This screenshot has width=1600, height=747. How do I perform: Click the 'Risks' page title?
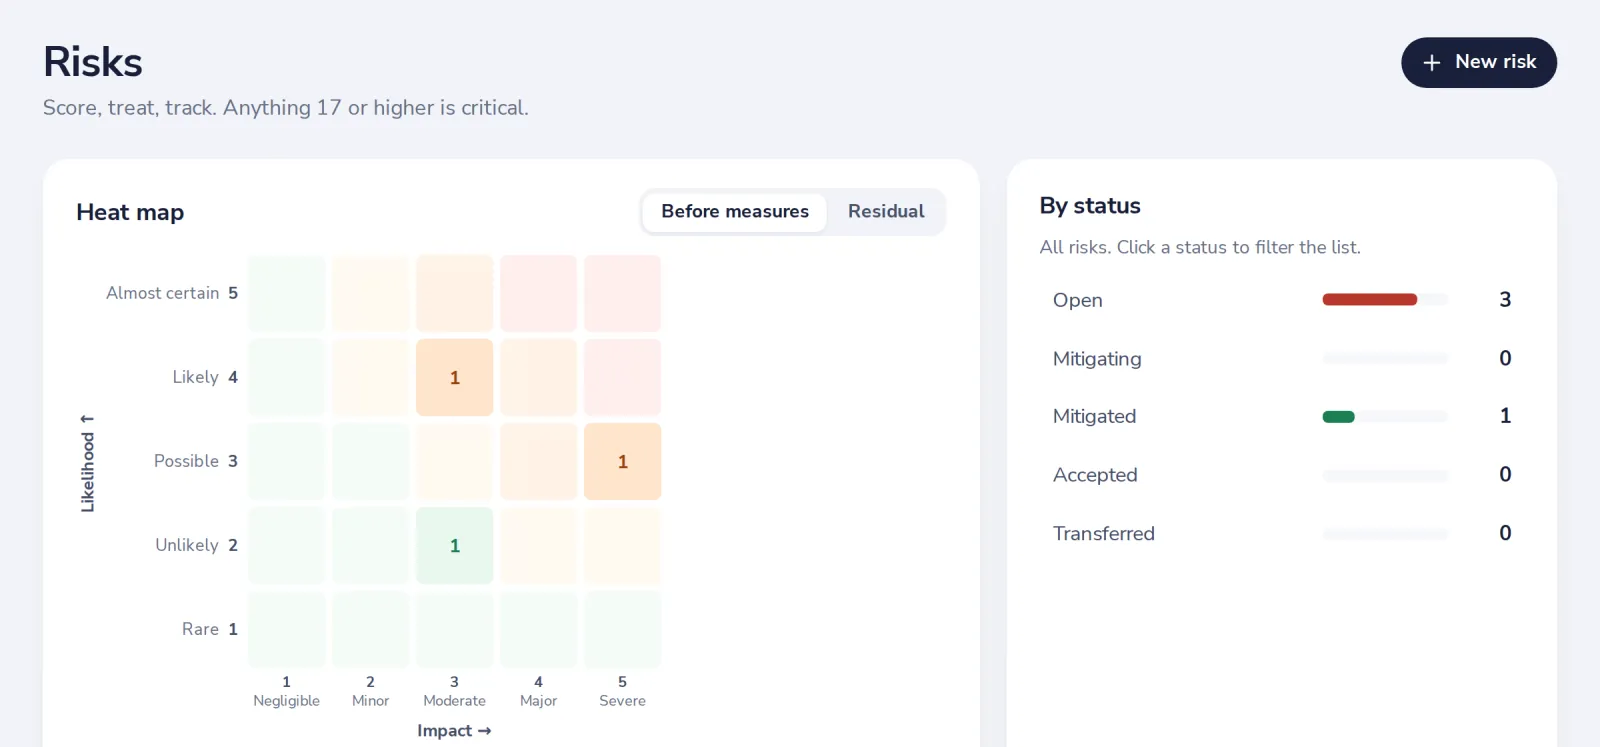tap(93, 62)
